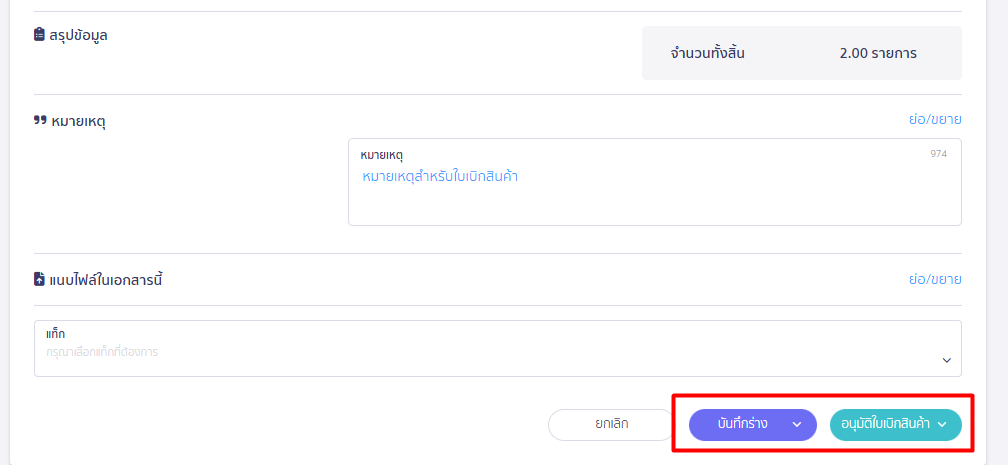Click the แท็ก field label
The height and width of the screenshot is (465, 1008).
56,333
